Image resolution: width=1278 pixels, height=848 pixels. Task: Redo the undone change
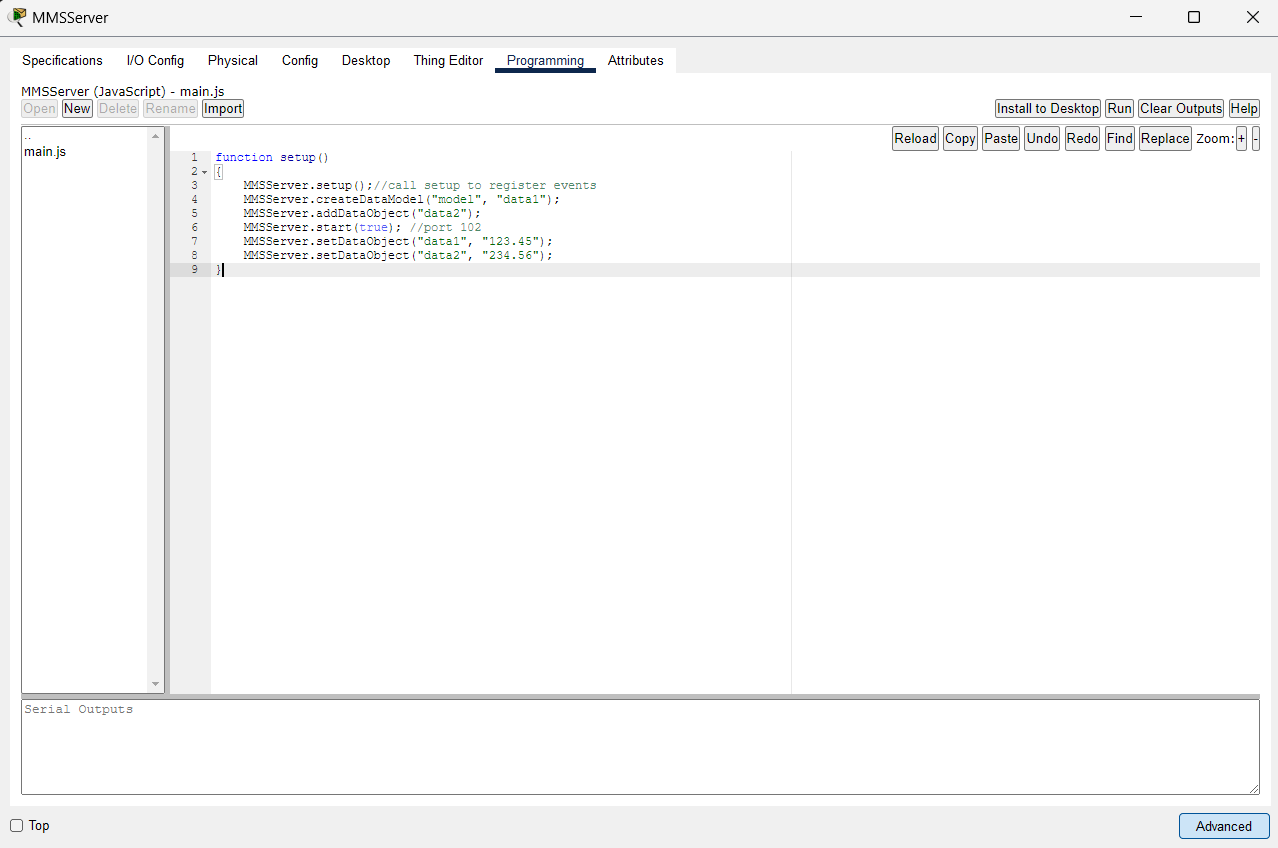click(1081, 138)
